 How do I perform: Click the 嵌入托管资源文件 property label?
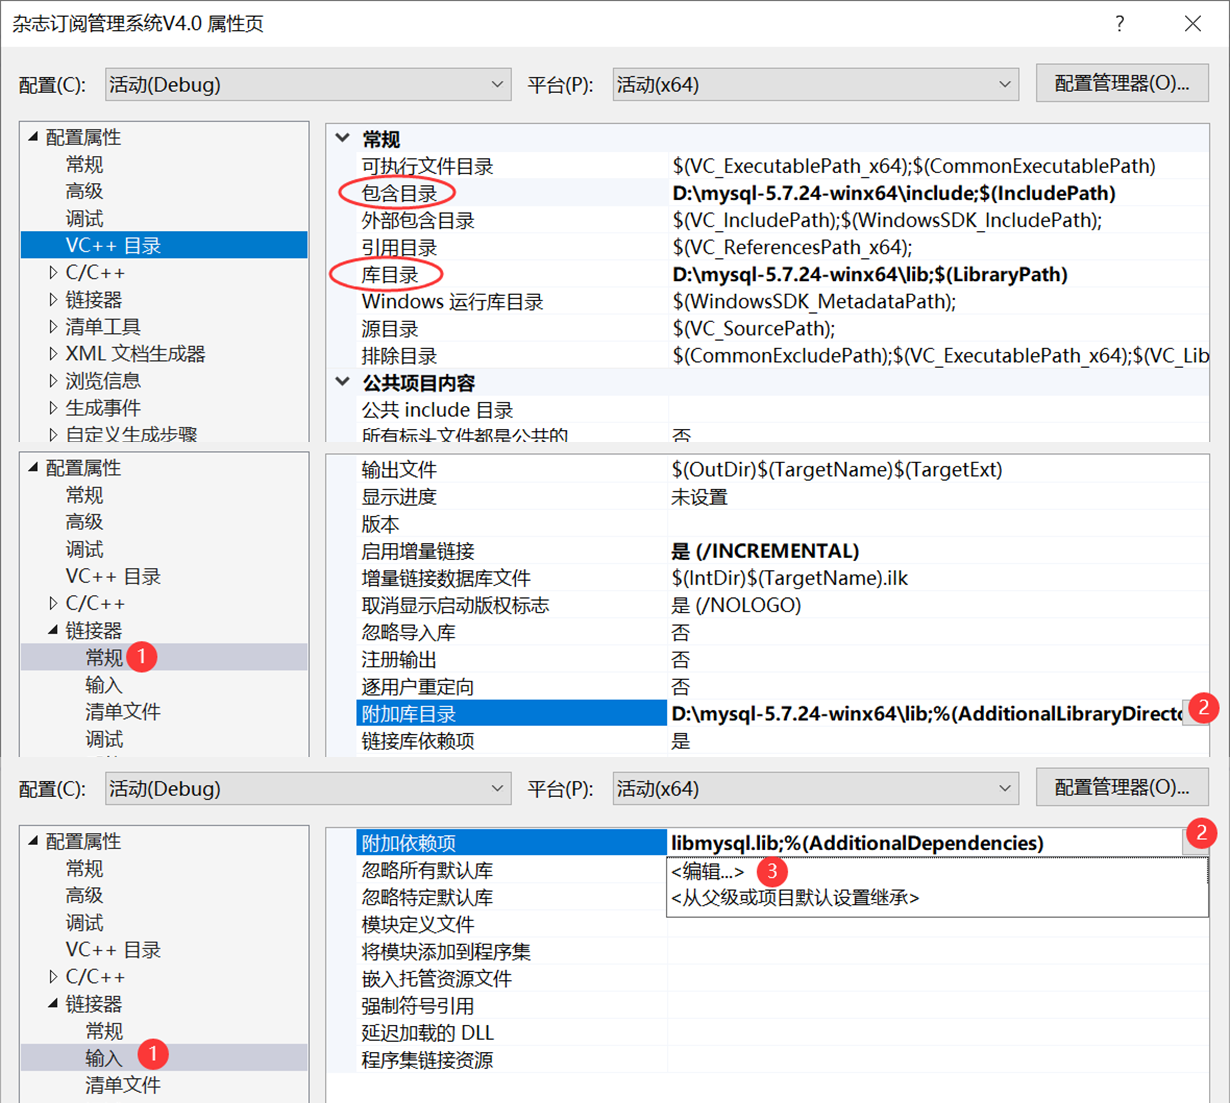[x=436, y=978]
